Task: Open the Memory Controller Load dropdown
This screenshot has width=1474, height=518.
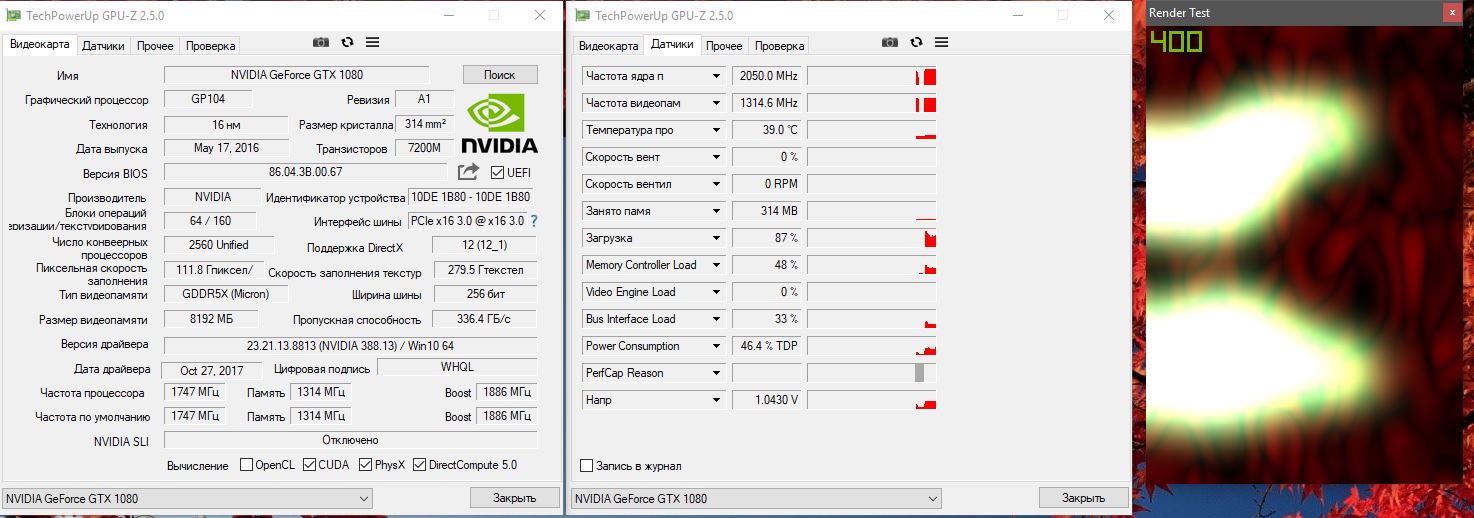Action: (x=716, y=265)
